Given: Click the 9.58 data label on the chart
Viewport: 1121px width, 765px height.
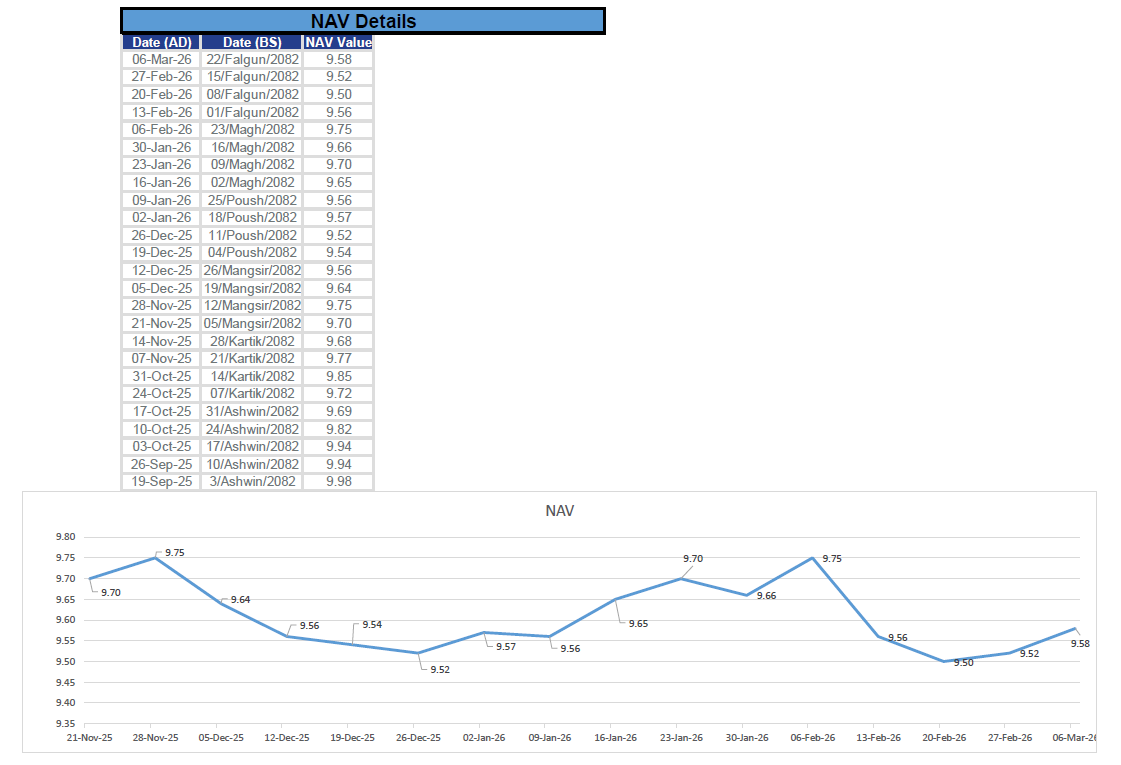Looking at the screenshot, I should coord(1080,643).
